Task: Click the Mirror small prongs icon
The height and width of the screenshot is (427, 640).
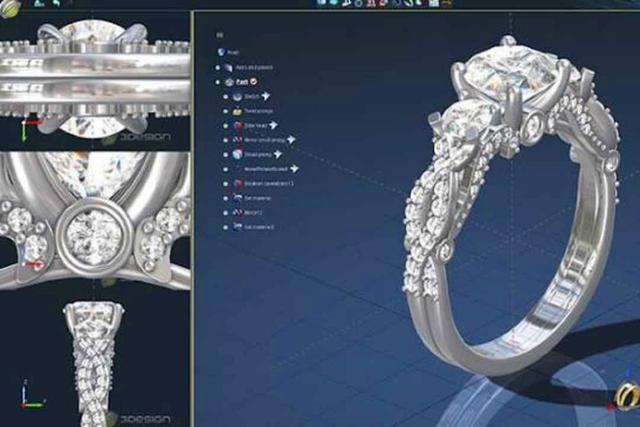Action: [x=235, y=141]
